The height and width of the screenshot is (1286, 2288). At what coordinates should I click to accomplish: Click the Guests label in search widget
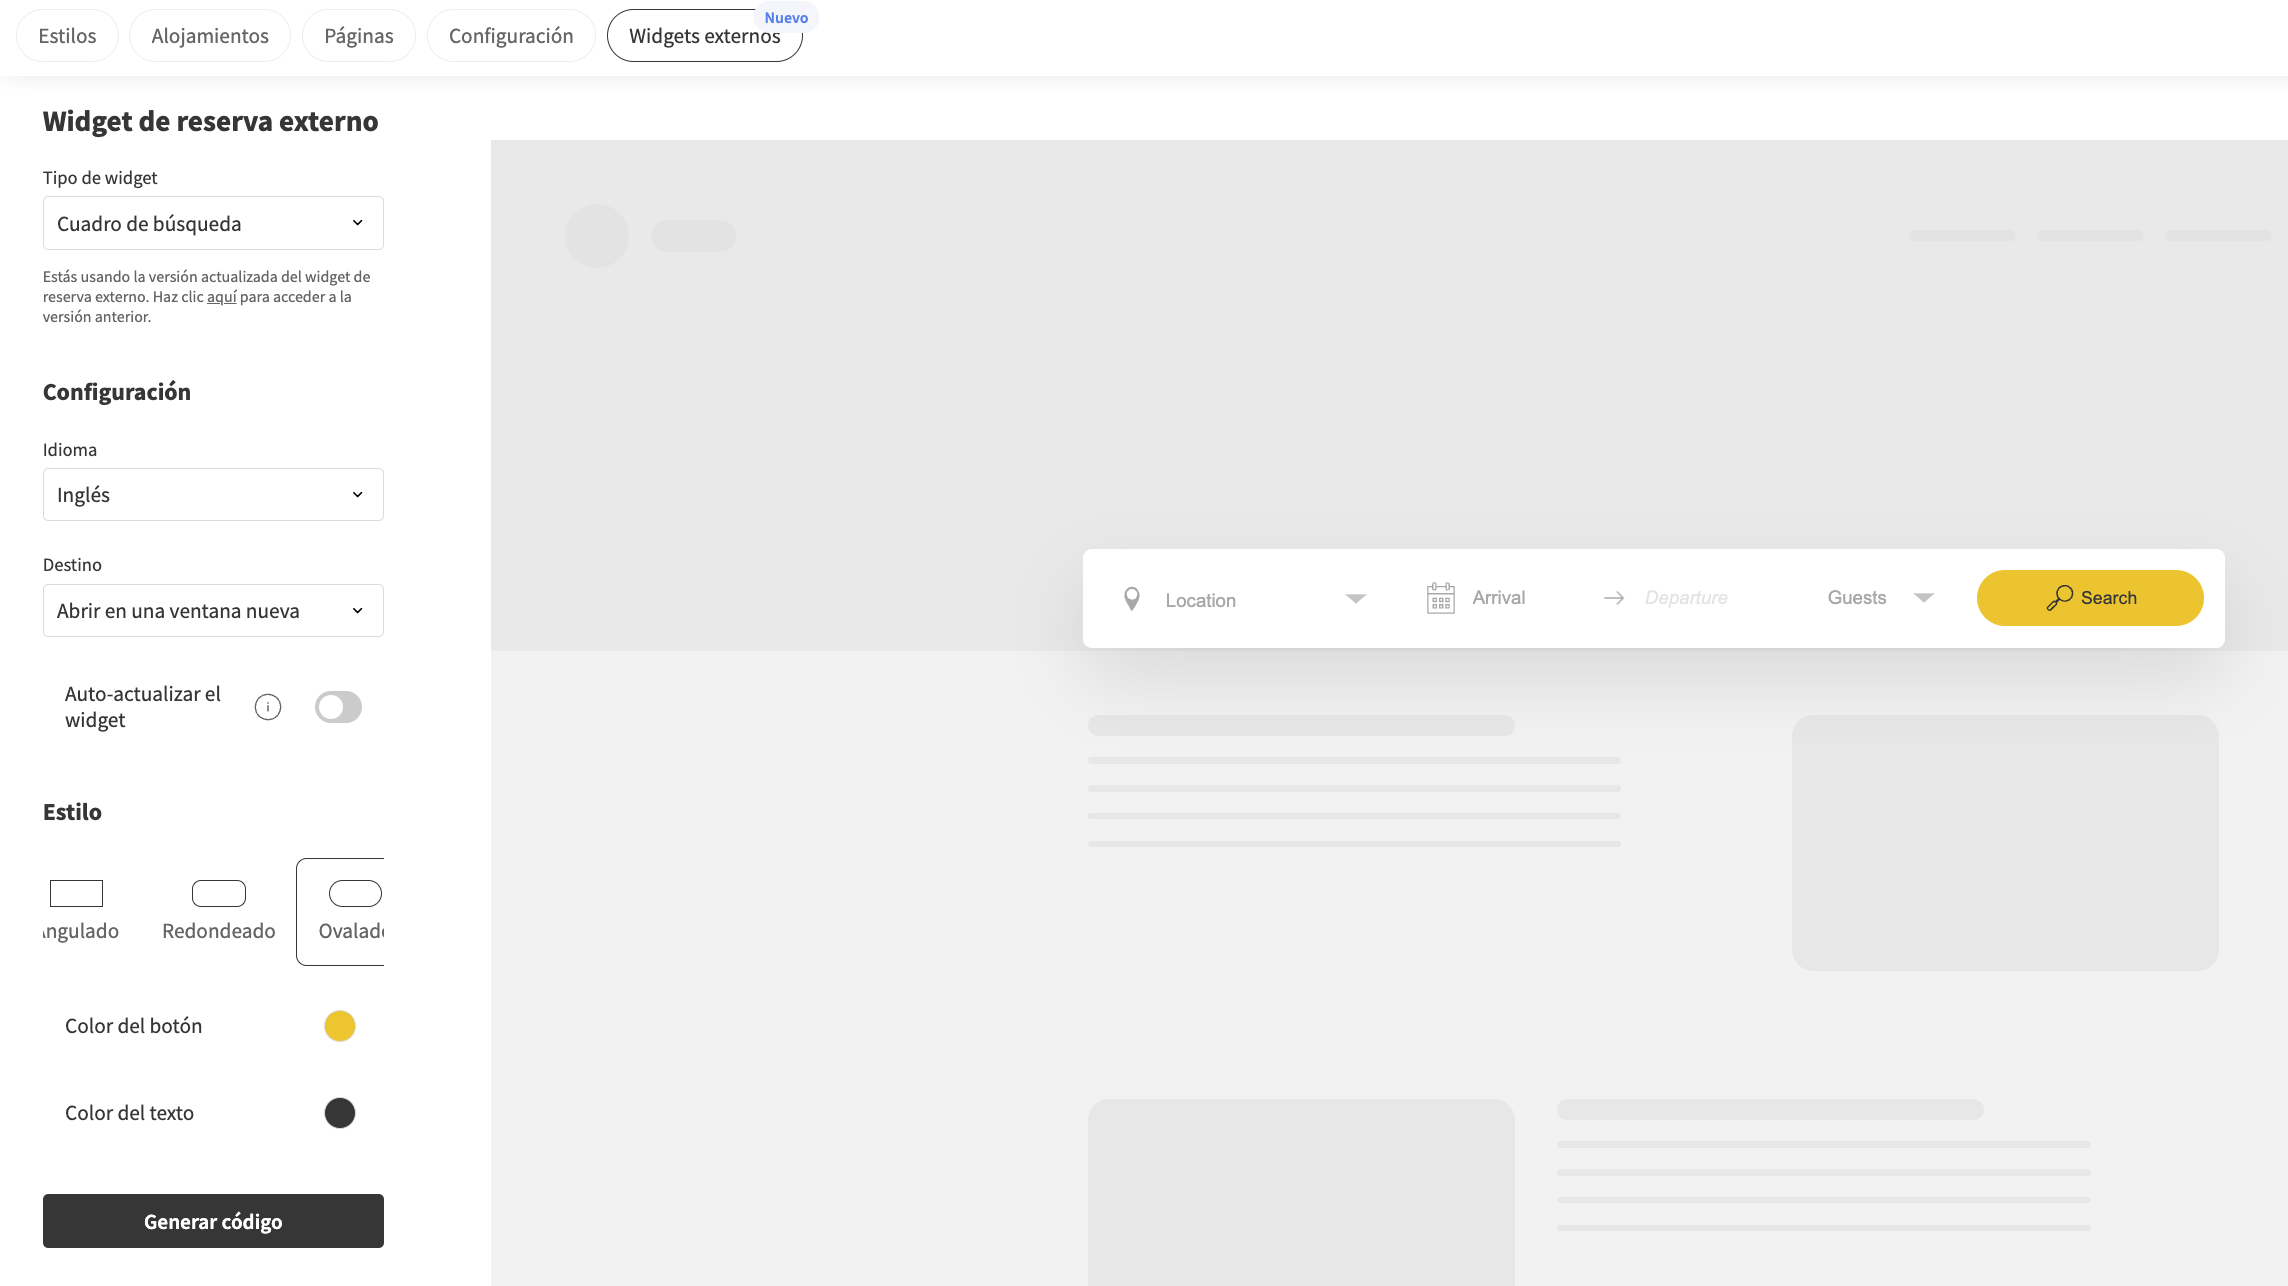(1857, 598)
